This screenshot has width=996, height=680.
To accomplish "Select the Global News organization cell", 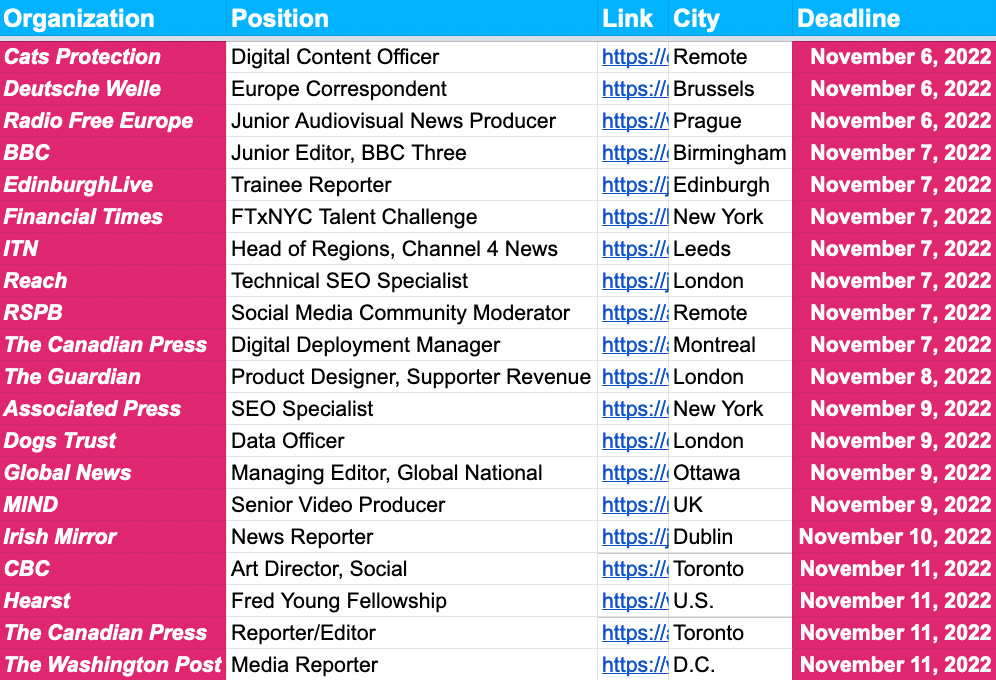I will (113, 473).
